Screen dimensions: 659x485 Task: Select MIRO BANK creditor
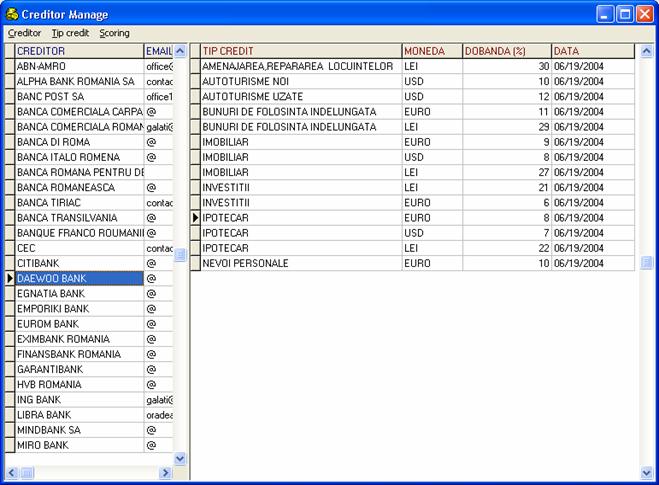click(79, 445)
